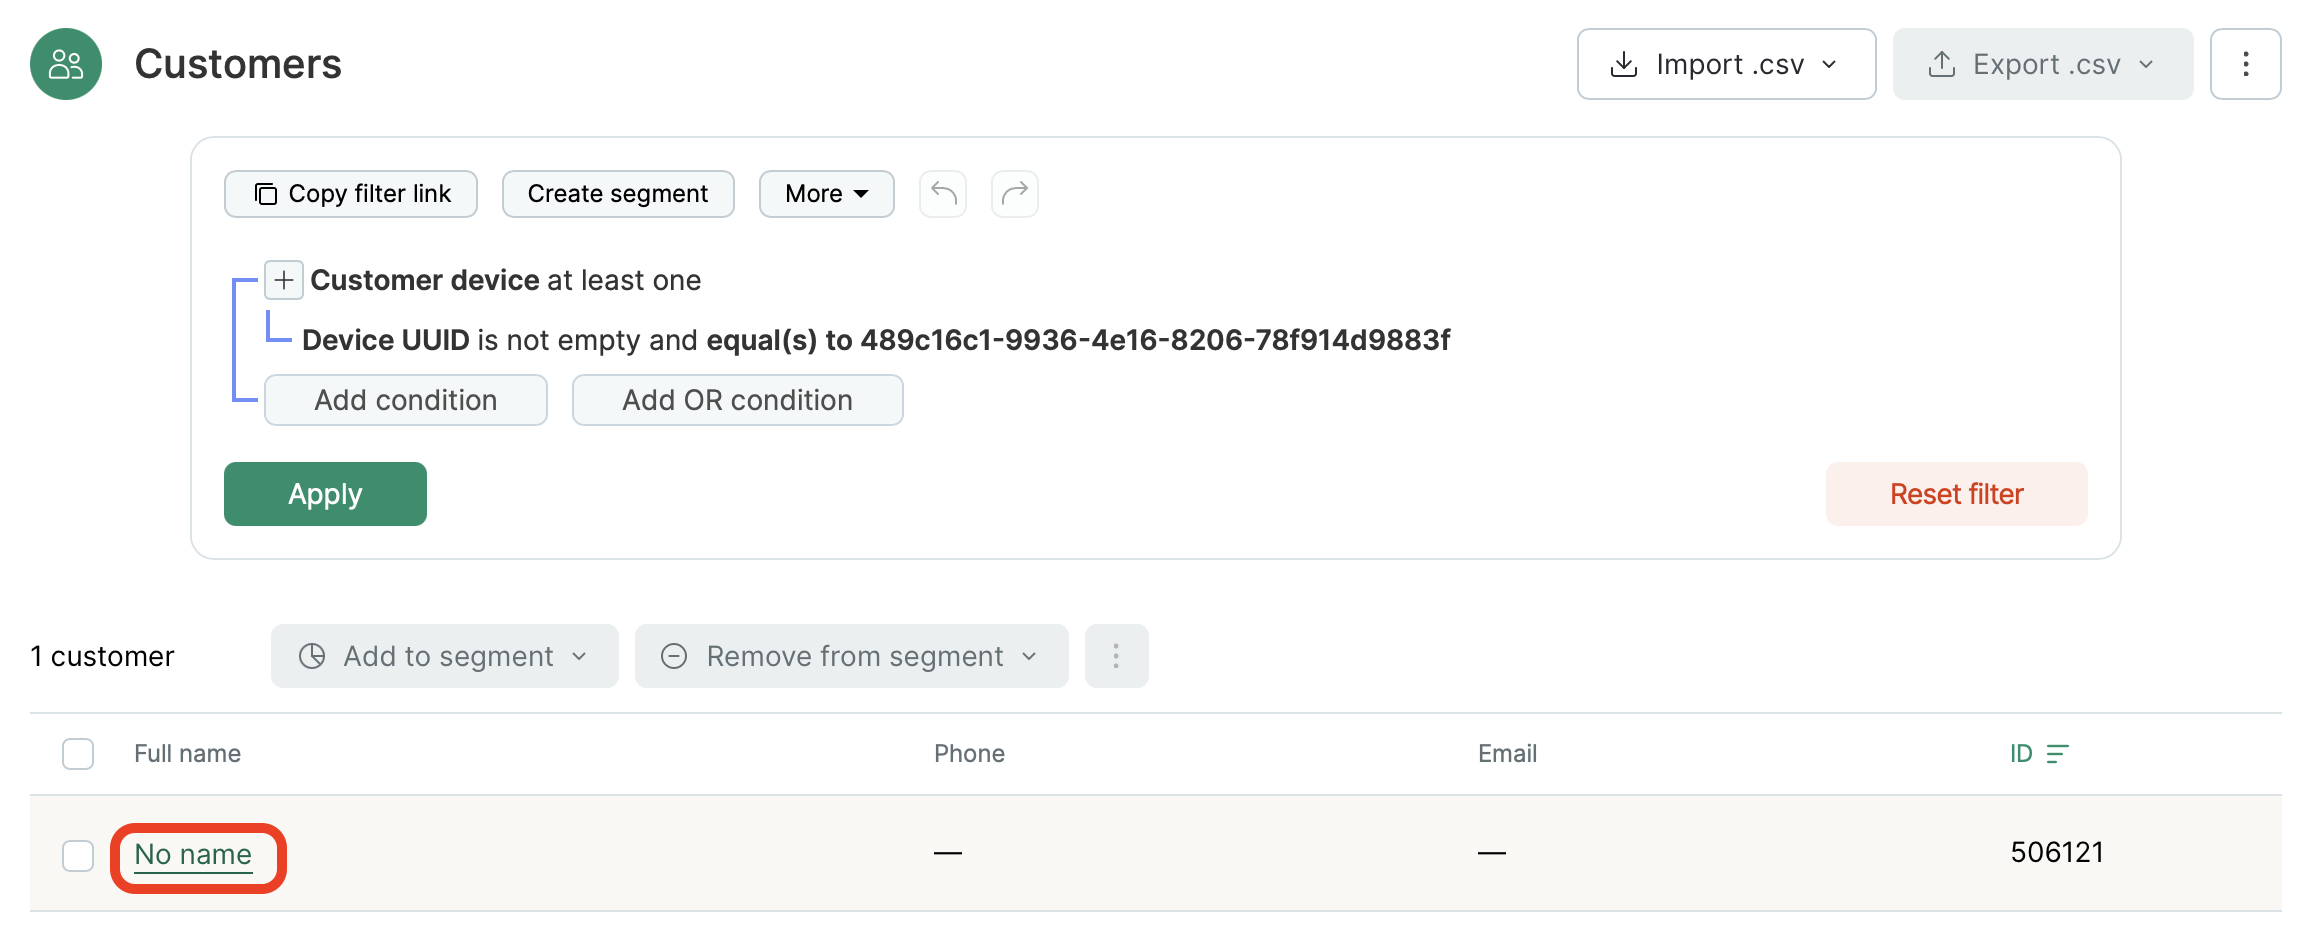Image resolution: width=2304 pixels, height=940 pixels.
Task: Click the Copy filter link button
Action: click(x=351, y=194)
